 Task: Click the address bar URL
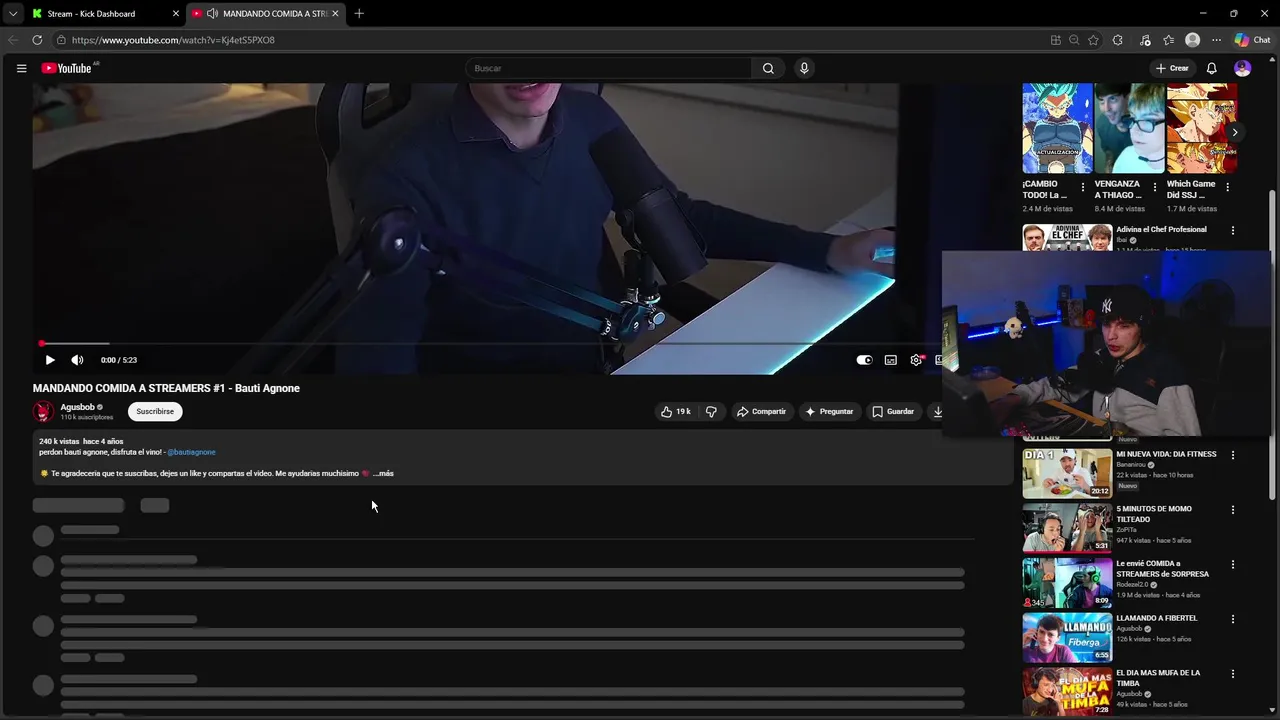(173, 40)
